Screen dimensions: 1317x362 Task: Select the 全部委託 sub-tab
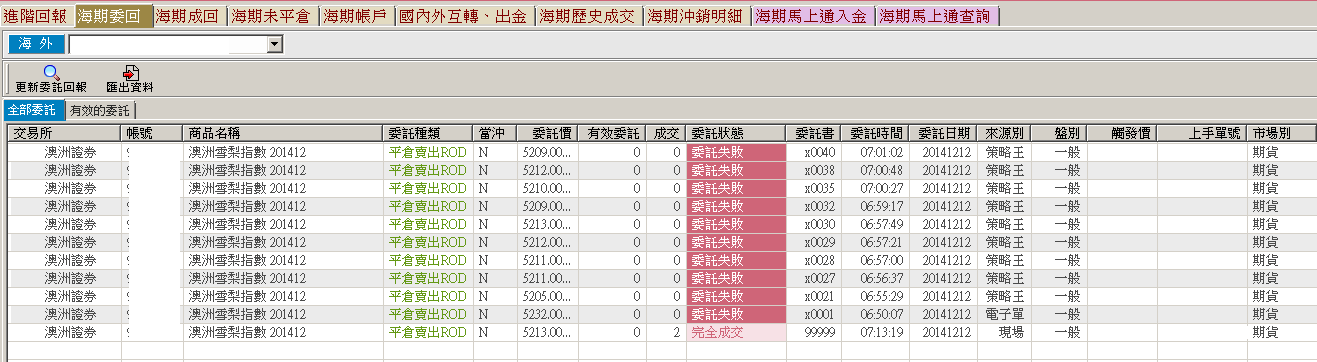[33, 110]
